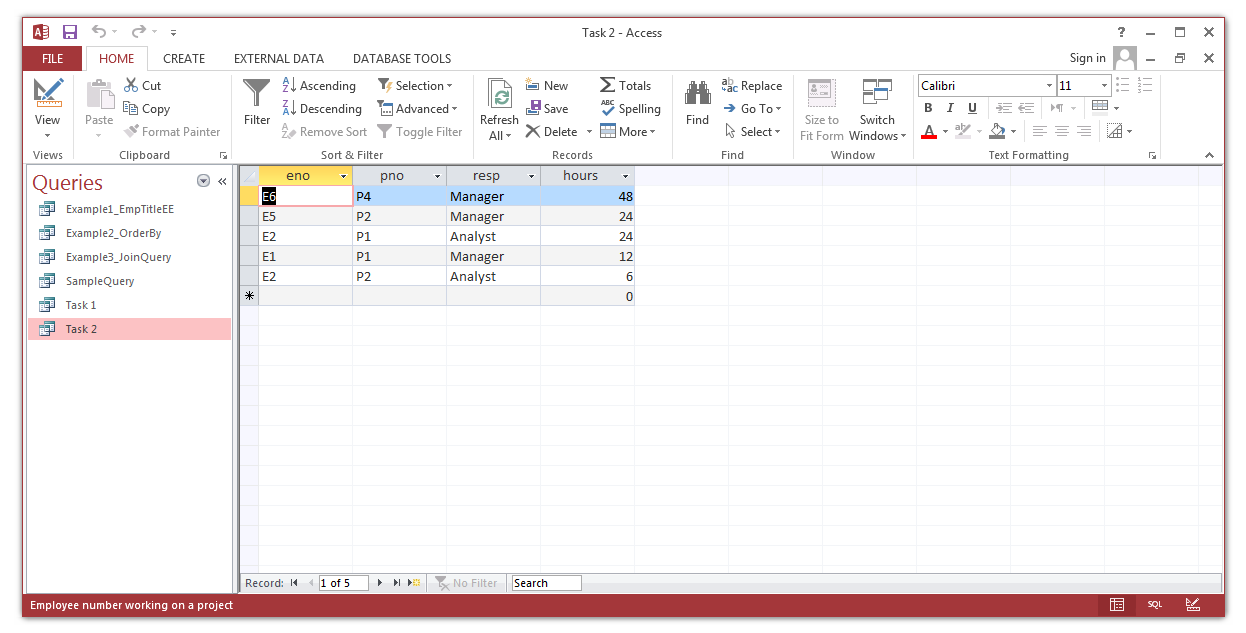Image resolution: width=1246 pixels, height=633 pixels.
Task: Center align text
Action: coord(1062,131)
